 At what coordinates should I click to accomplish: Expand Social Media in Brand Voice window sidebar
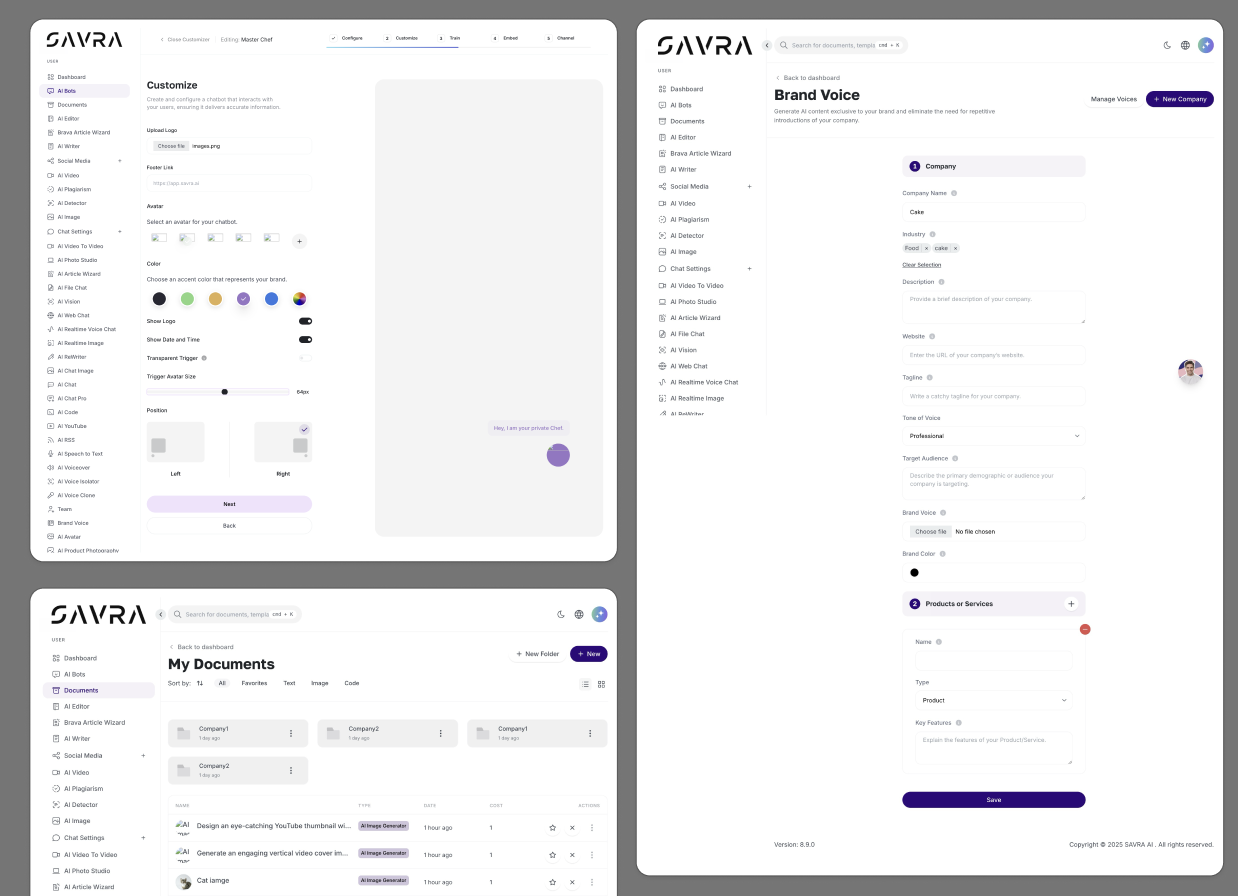(x=749, y=186)
